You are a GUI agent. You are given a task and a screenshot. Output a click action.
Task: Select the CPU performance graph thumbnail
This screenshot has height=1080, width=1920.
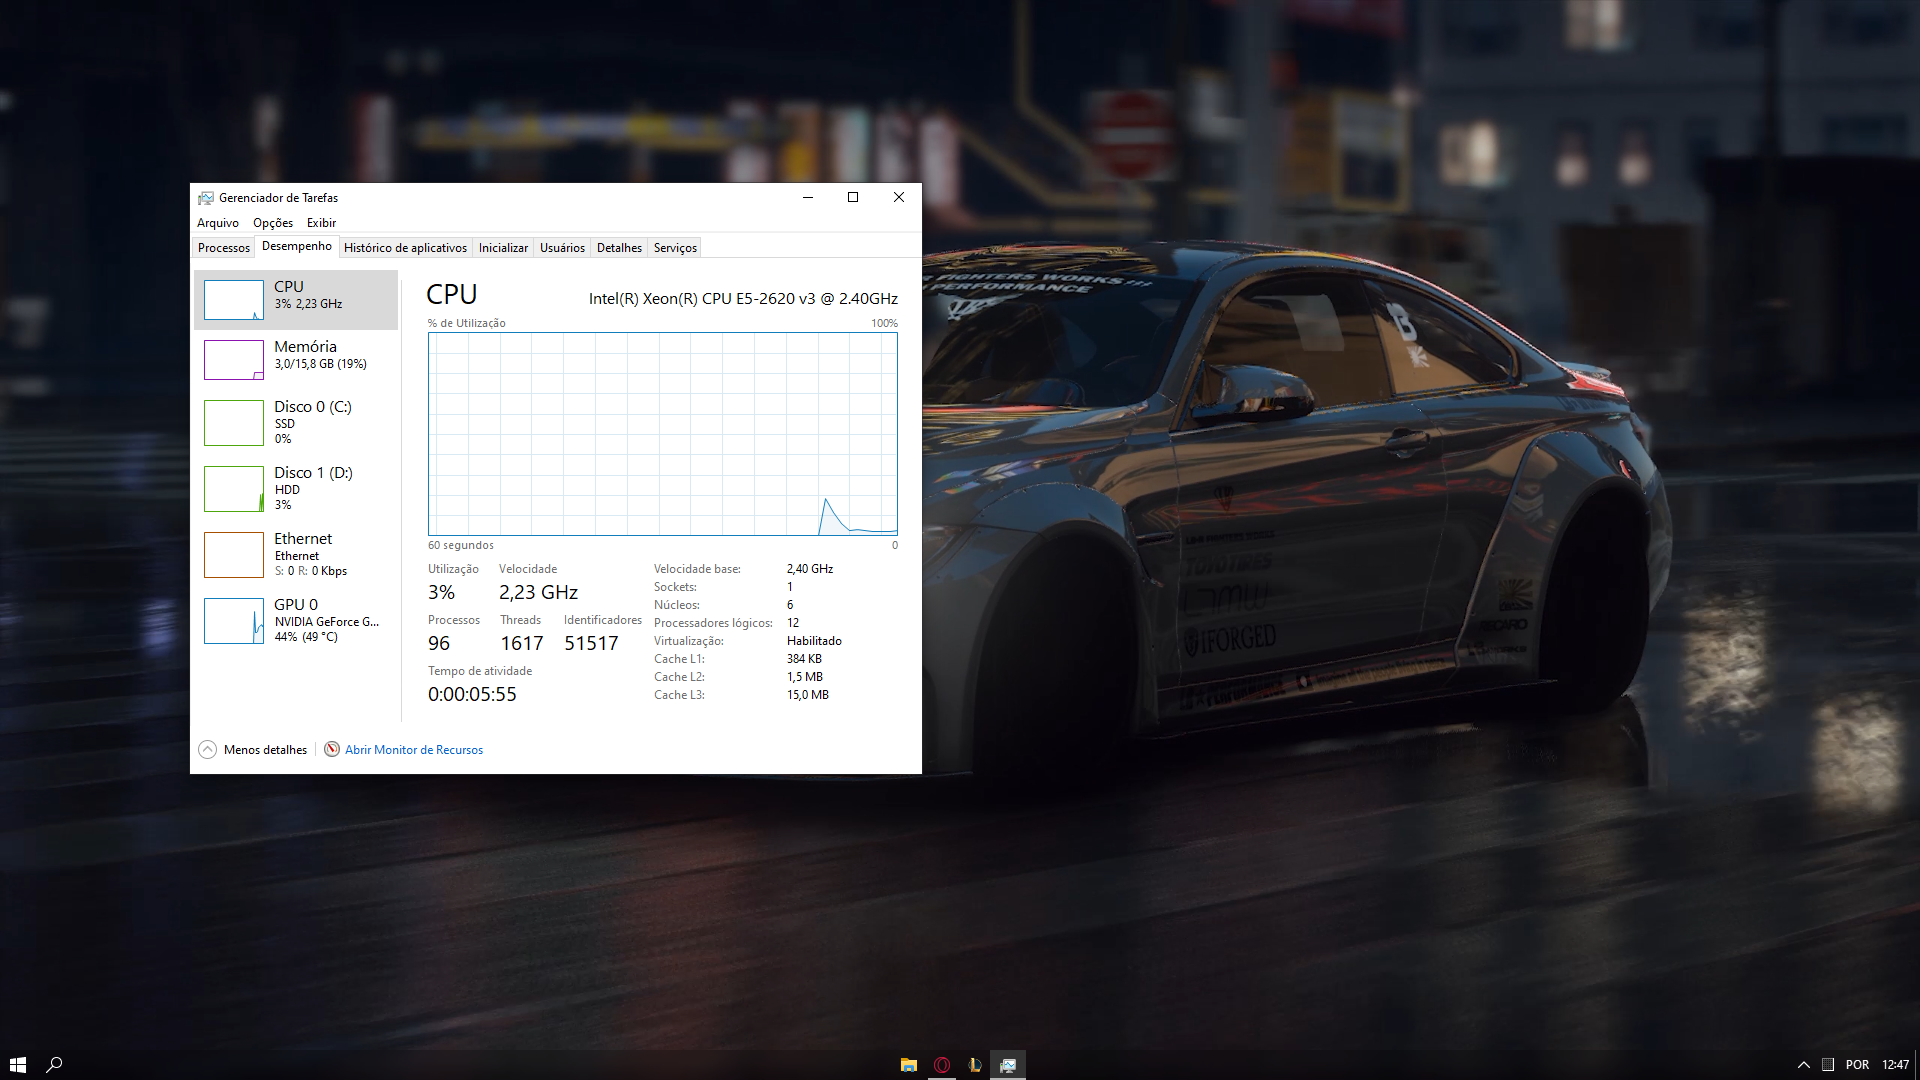(234, 300)
